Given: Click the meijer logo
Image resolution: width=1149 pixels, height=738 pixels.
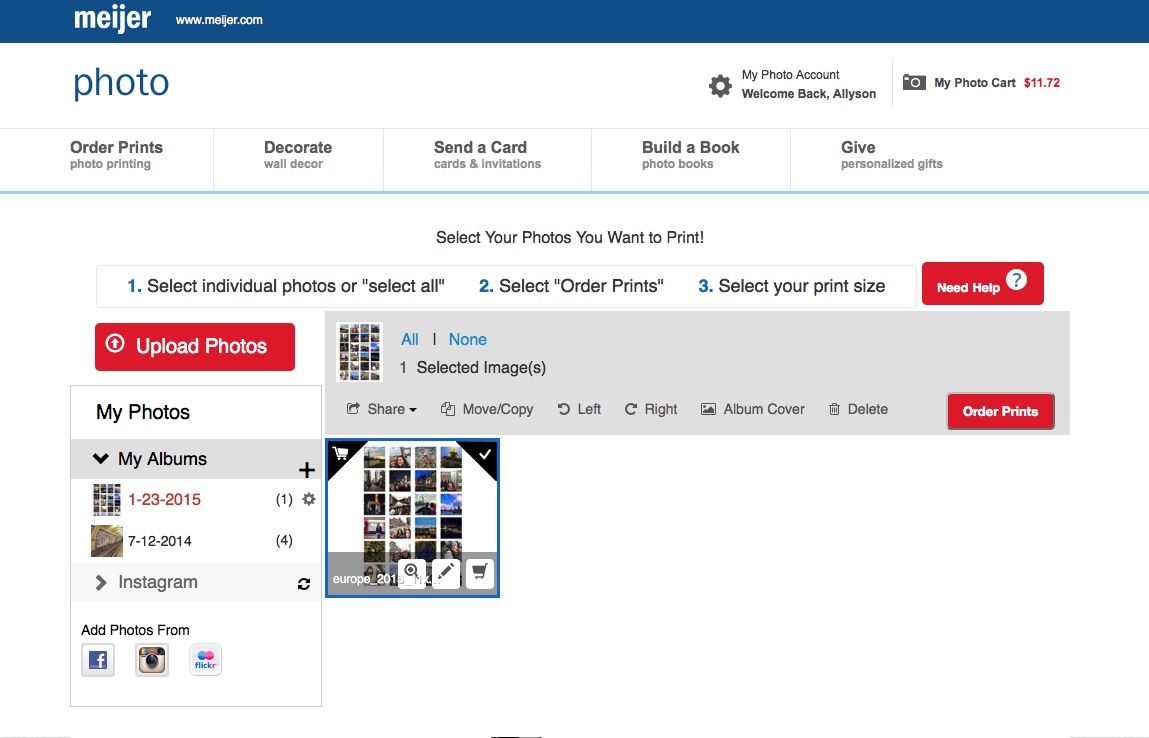Looking at the screenshot, I should (x=112, y=18).
